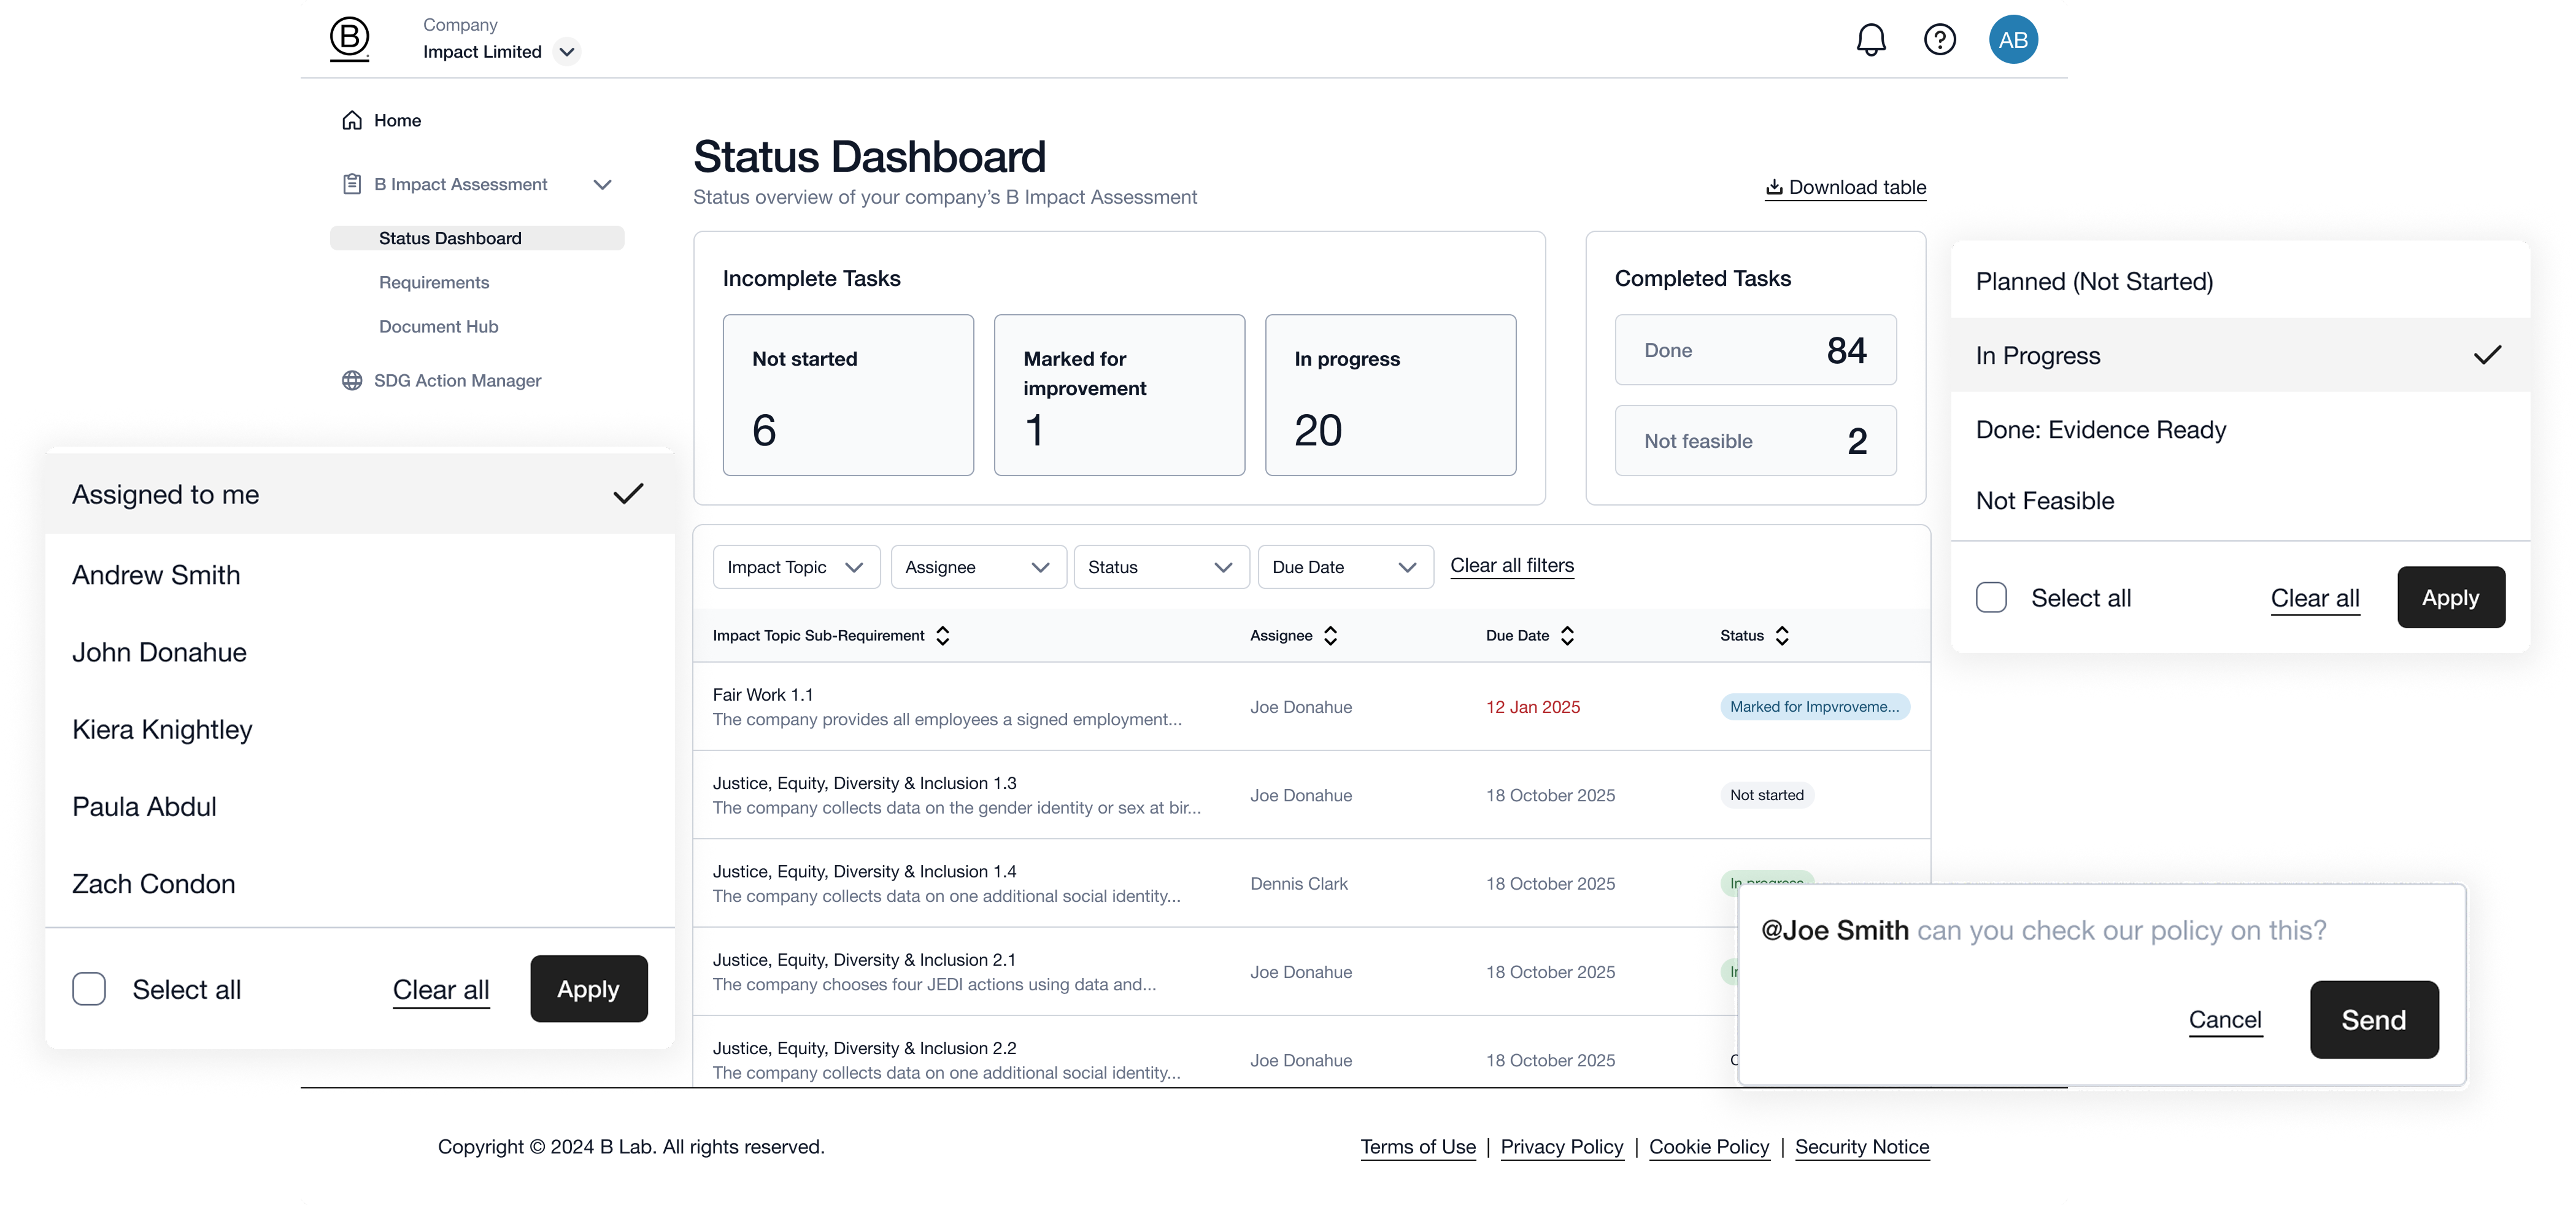Select Paula Abdul in assignee list
The height and width of the screenshot is (1205, 2576).
pos(360,806)
